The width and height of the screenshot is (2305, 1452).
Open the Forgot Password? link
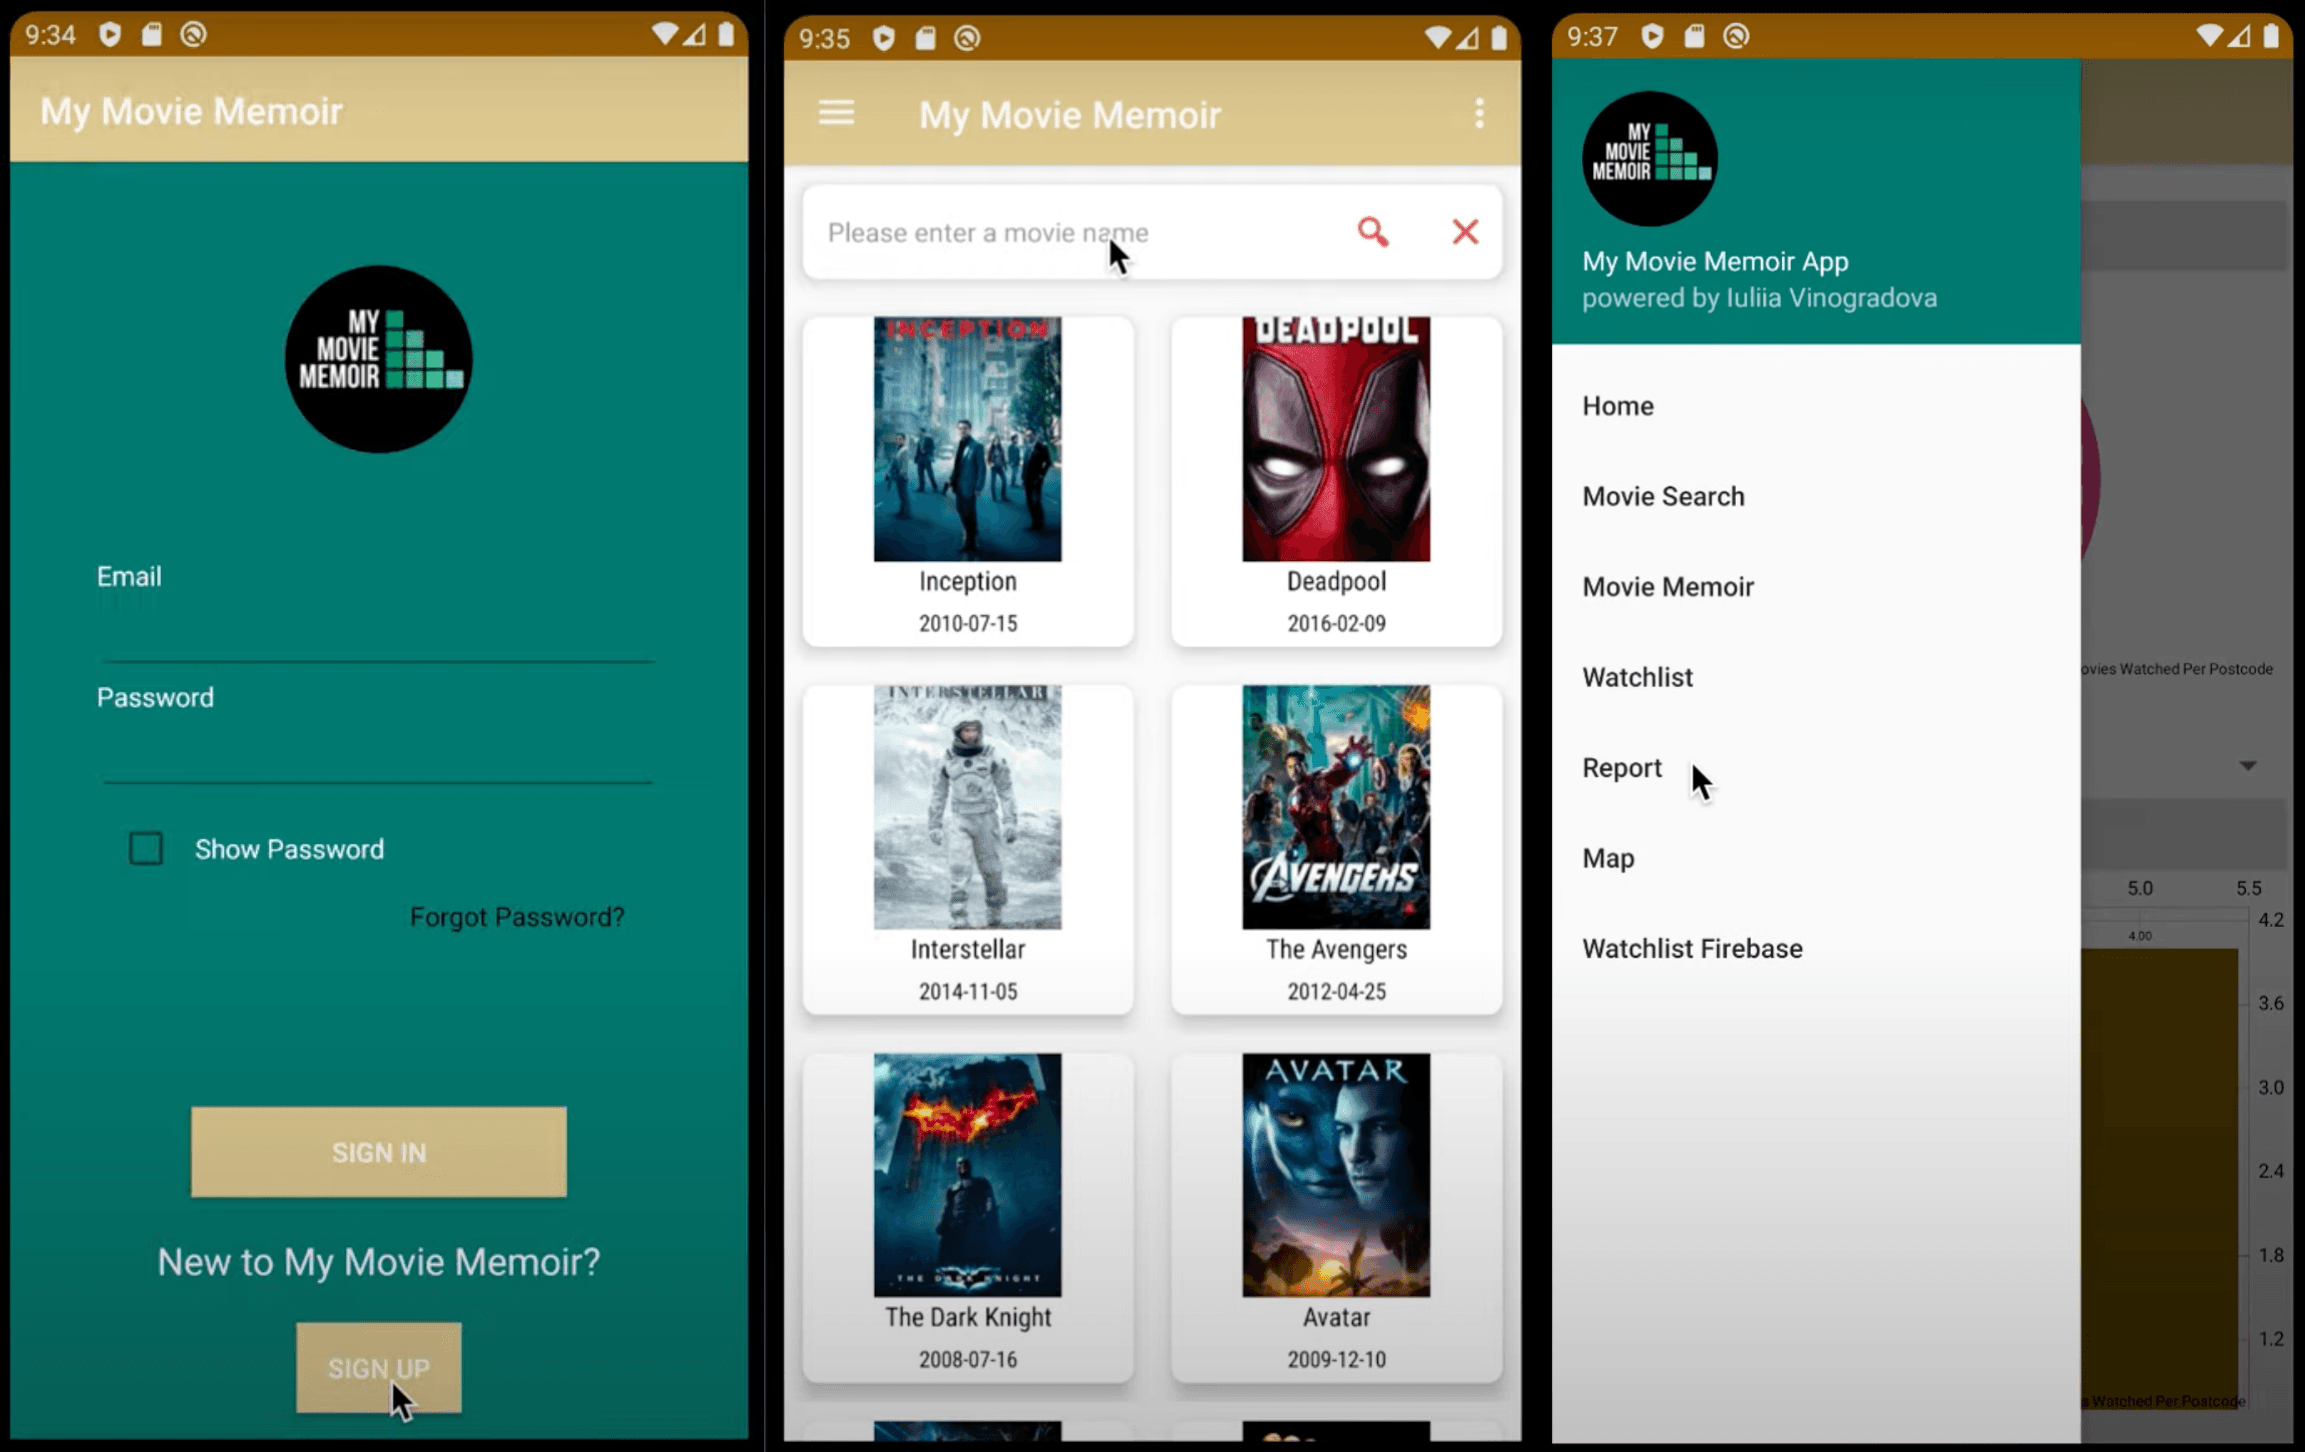pyautogui.click(x=517, y=917)
